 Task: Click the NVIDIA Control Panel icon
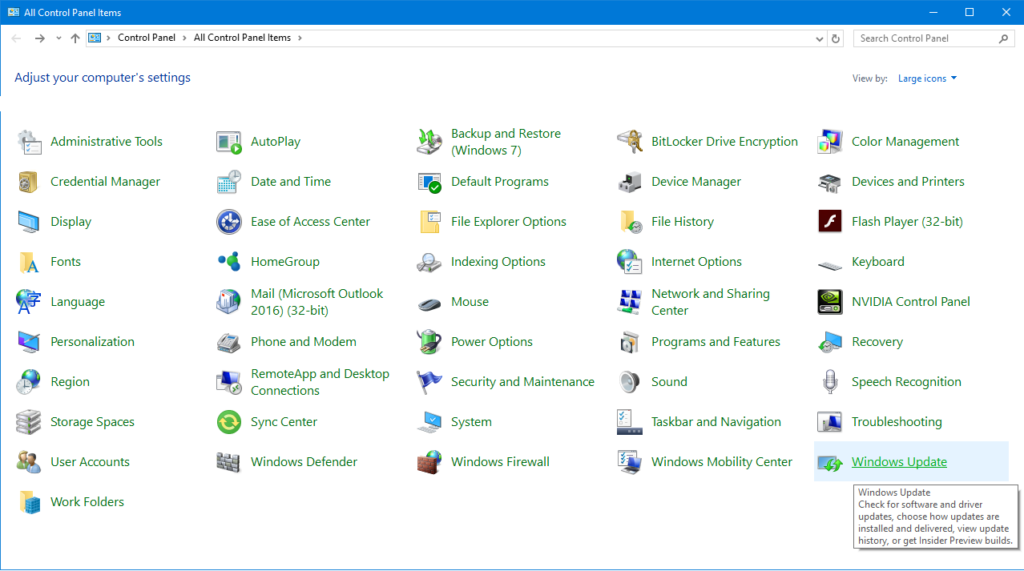point(829,302)
